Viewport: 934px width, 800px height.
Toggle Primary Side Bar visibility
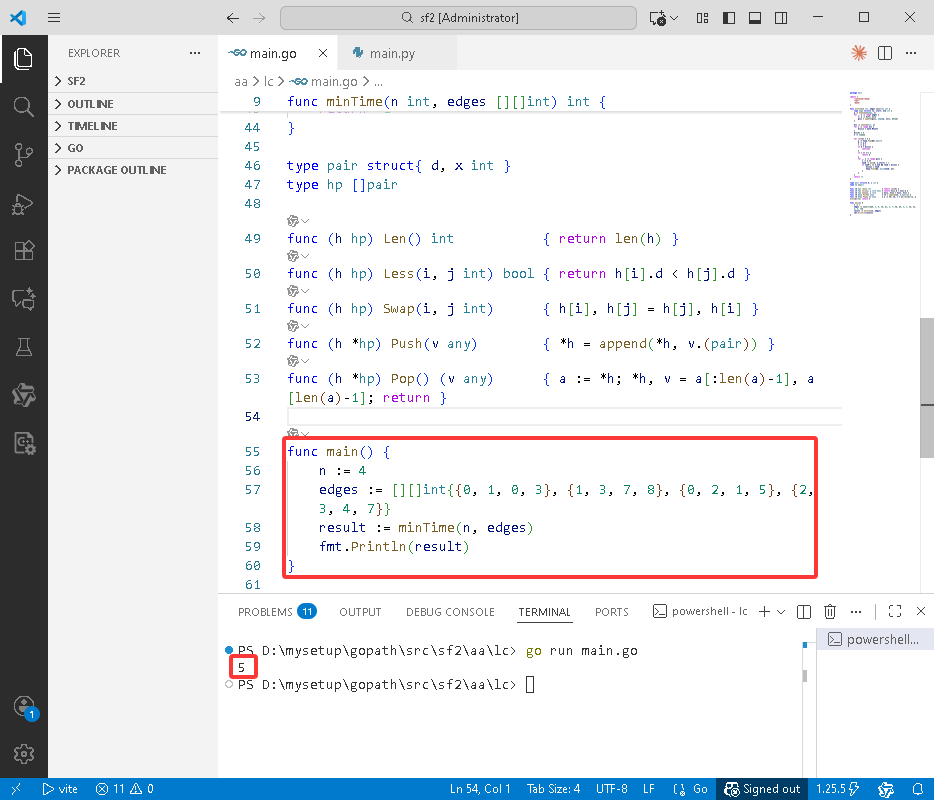(728, 18)
